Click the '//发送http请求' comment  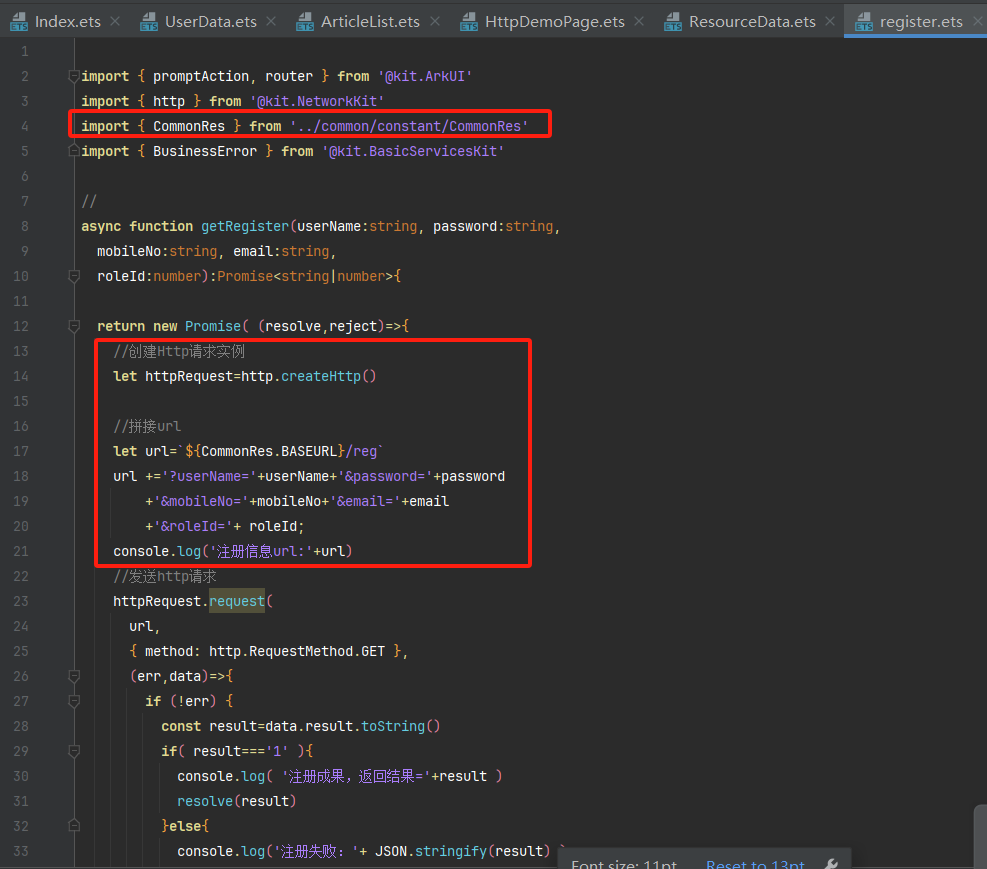pyautogui.click(x=165, y=576)
